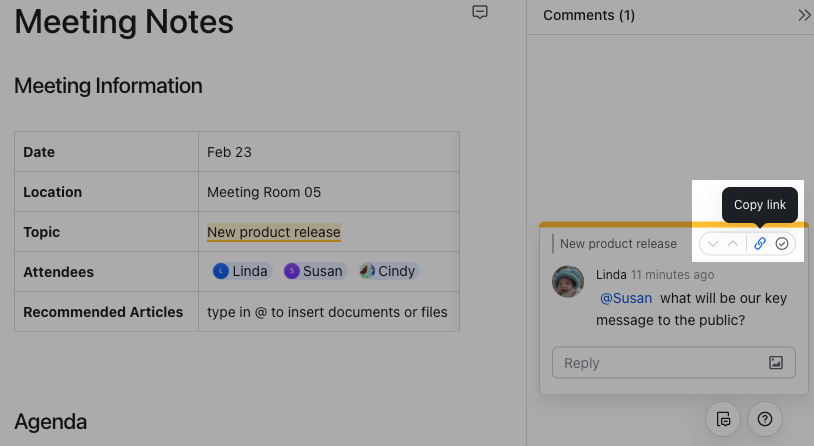The image size is (814, 446).
Task: Click the Feb 23 date cell
Action: point(229,152)
